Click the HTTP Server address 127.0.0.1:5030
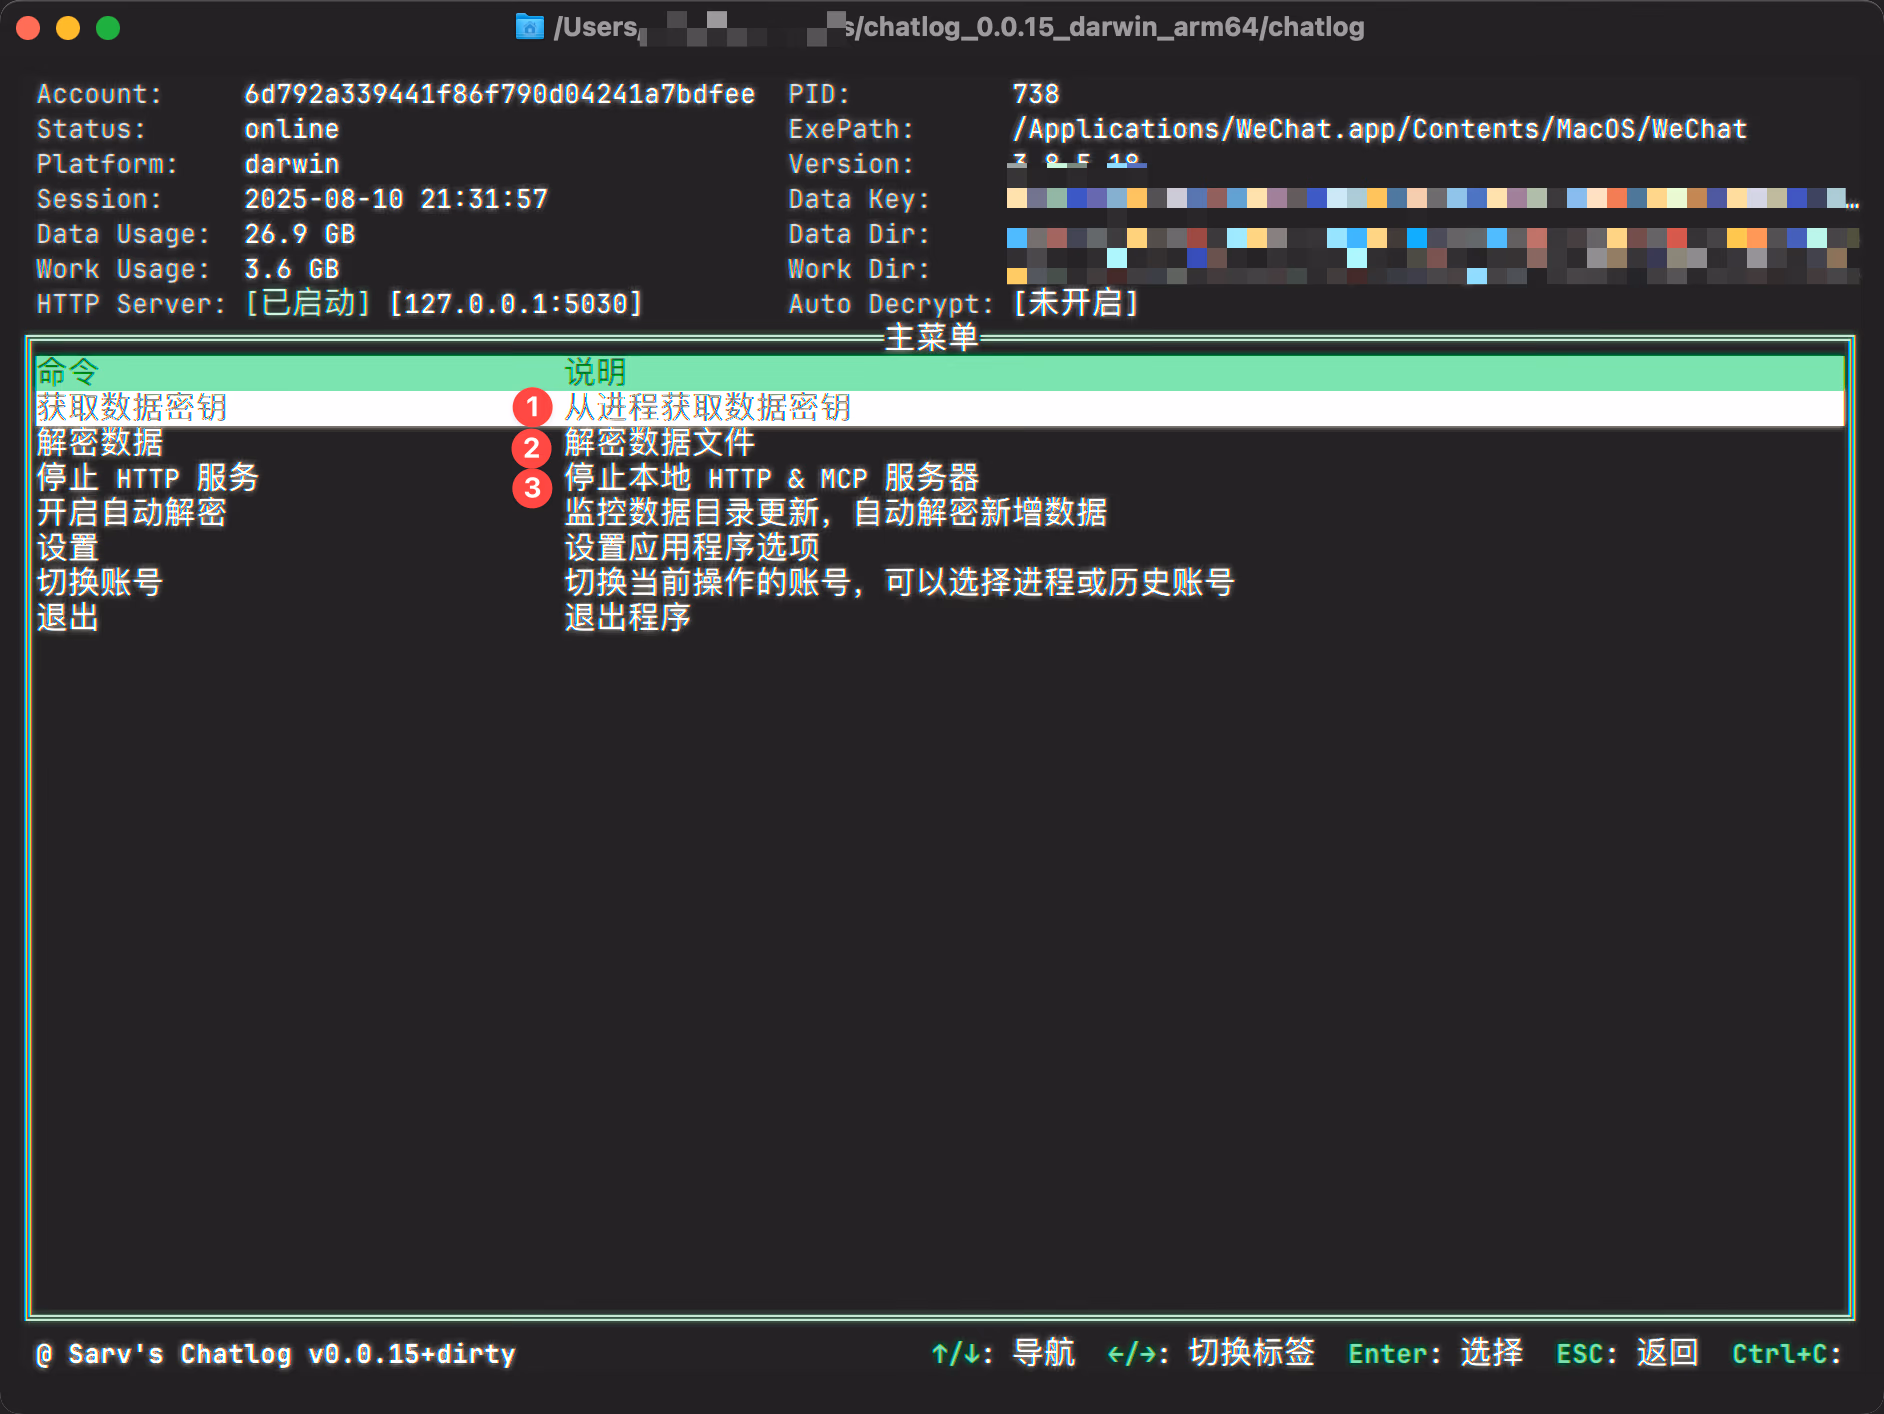The image size is (1884, 1414). [x=516, y=303]
